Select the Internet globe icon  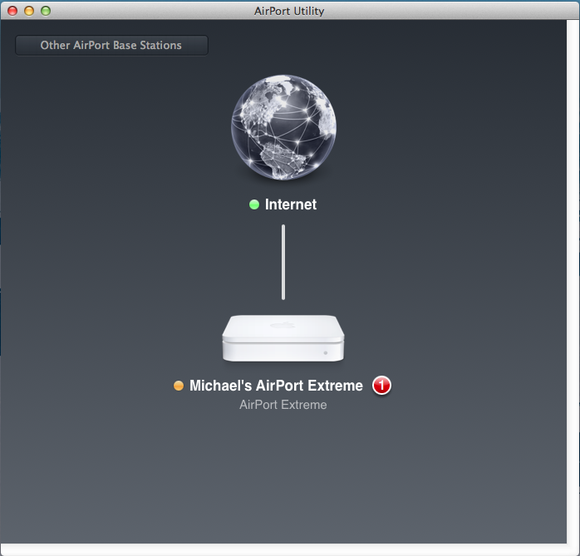pos(284,127)
